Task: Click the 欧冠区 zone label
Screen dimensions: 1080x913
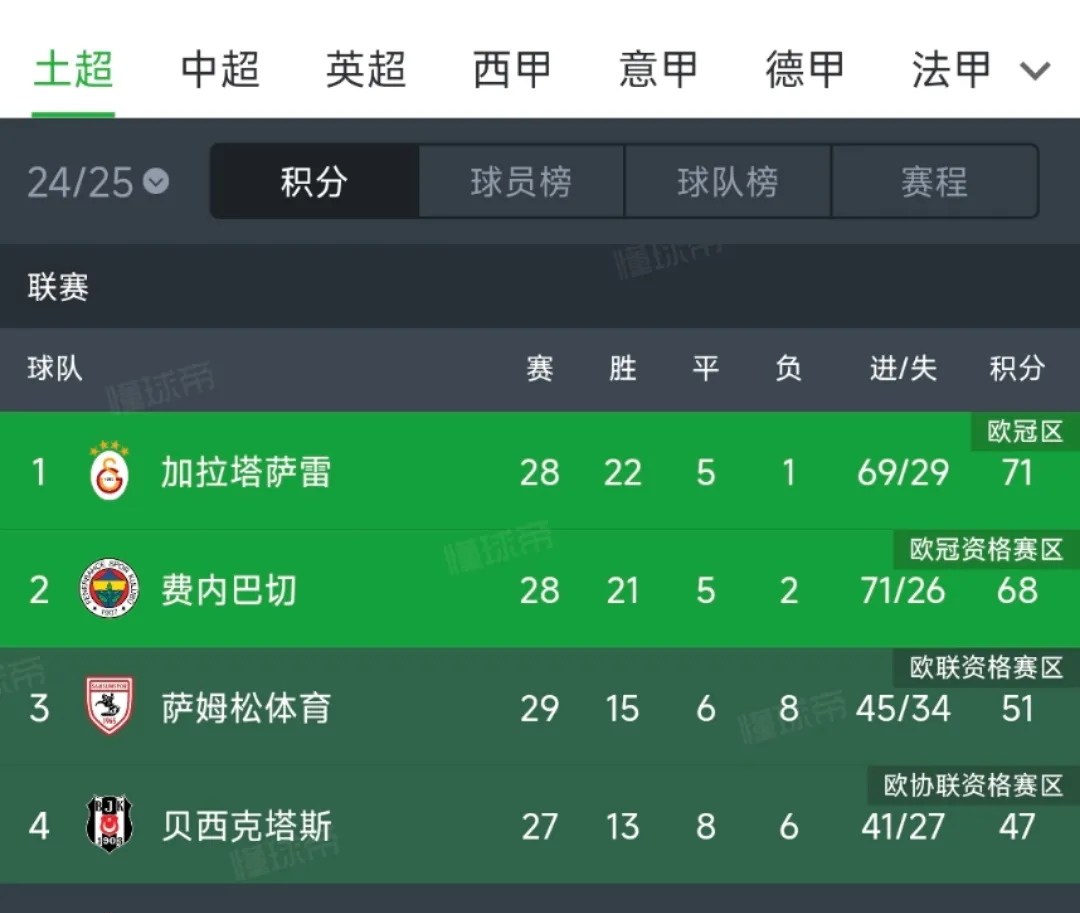Action: point(1023,431)
